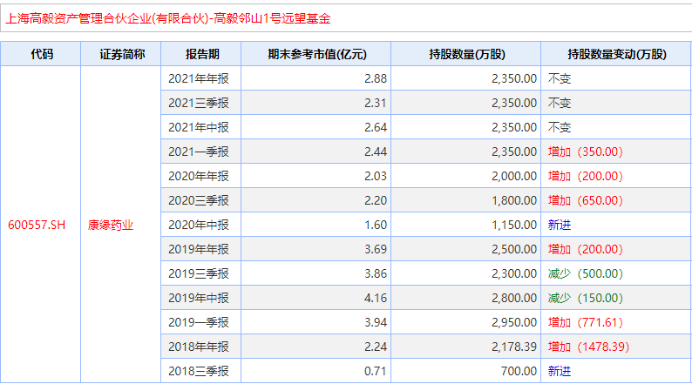
Task: Click market value 4.16 cell
Action: coord(316,298)
